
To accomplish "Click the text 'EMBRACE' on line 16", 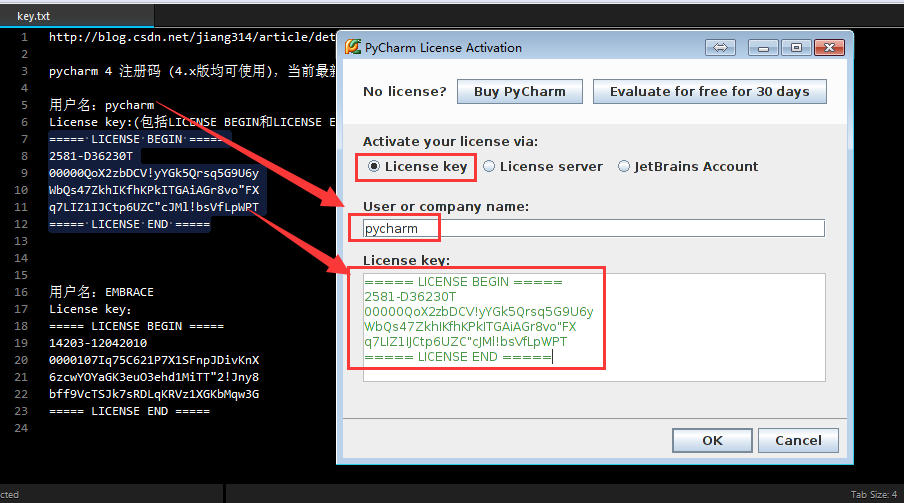I will coord(129,292).
